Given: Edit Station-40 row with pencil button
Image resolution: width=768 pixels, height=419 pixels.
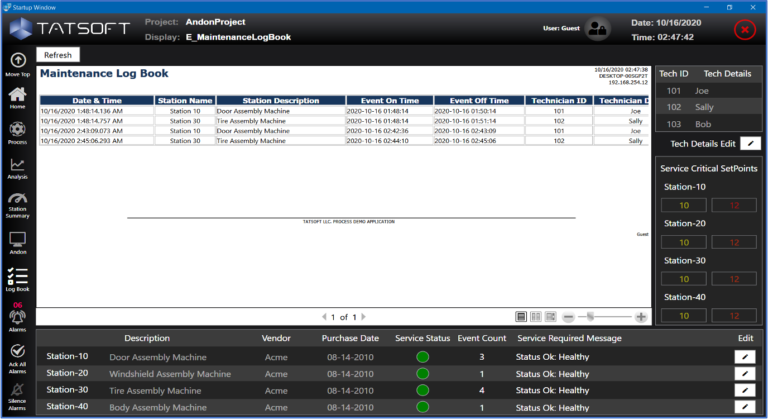Looking at the screenshot, I should point(745,407).
